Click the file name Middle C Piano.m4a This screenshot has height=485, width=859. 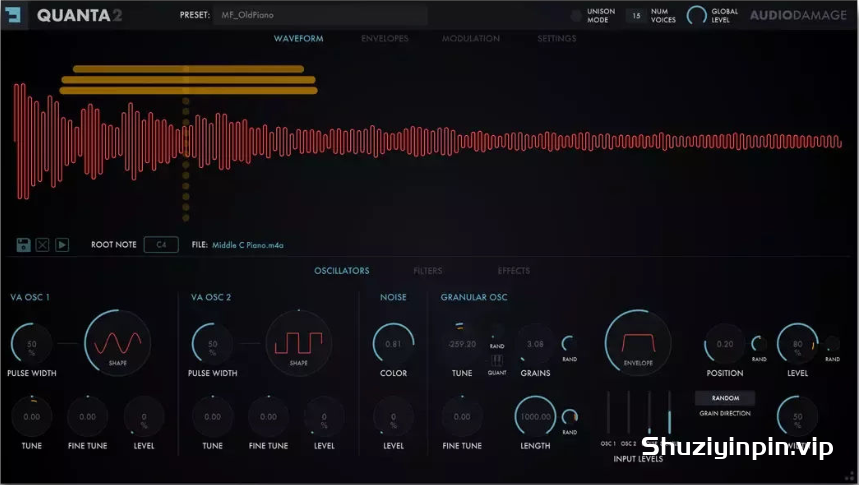click(248, 245)
